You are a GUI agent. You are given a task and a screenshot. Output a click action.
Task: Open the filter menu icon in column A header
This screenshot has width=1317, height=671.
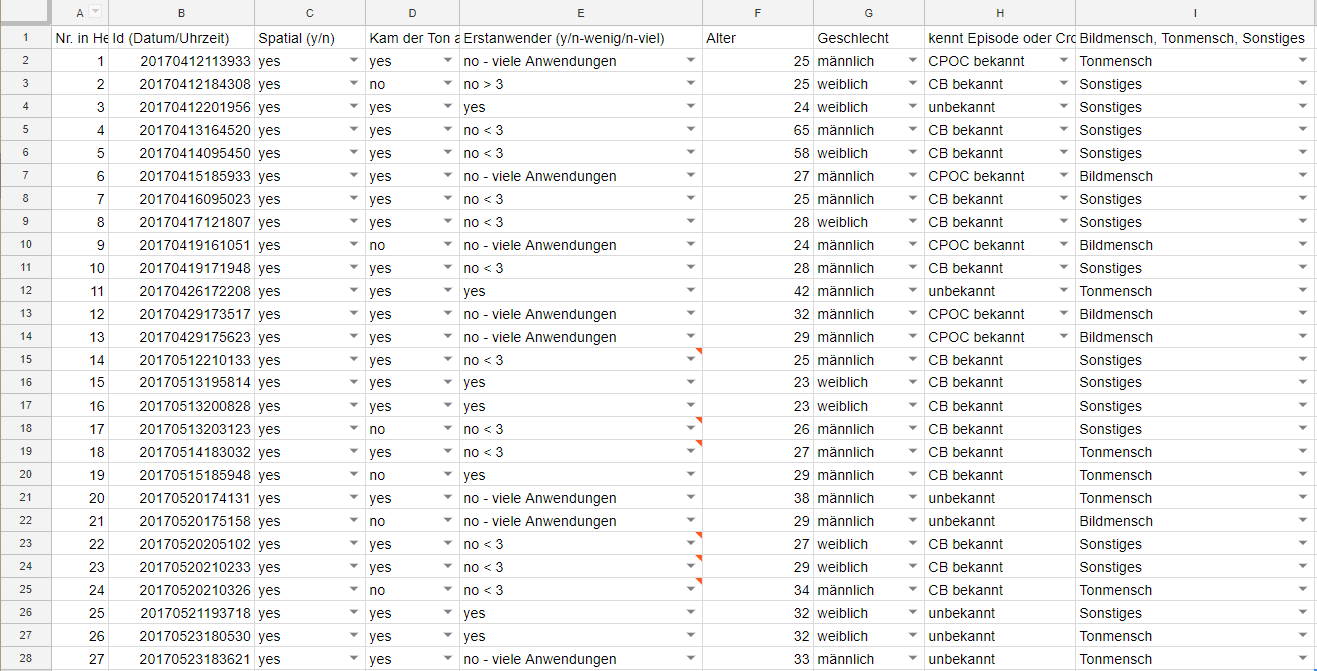click(x=96, y=12)
